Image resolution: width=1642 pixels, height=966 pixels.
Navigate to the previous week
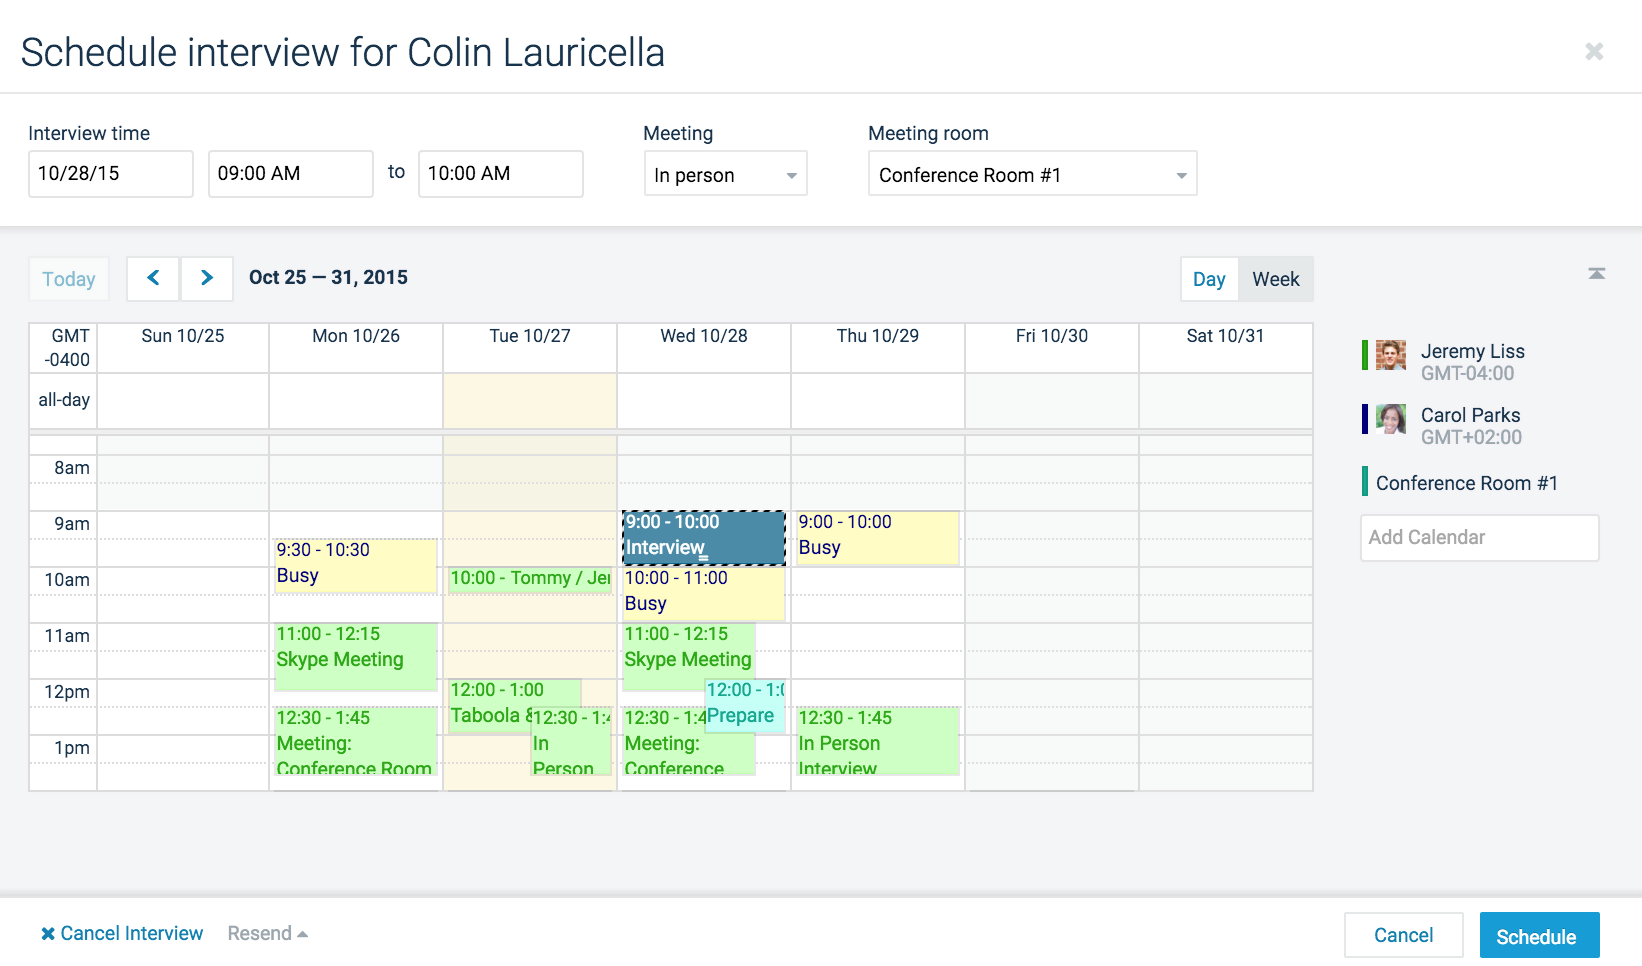(152, 278)
